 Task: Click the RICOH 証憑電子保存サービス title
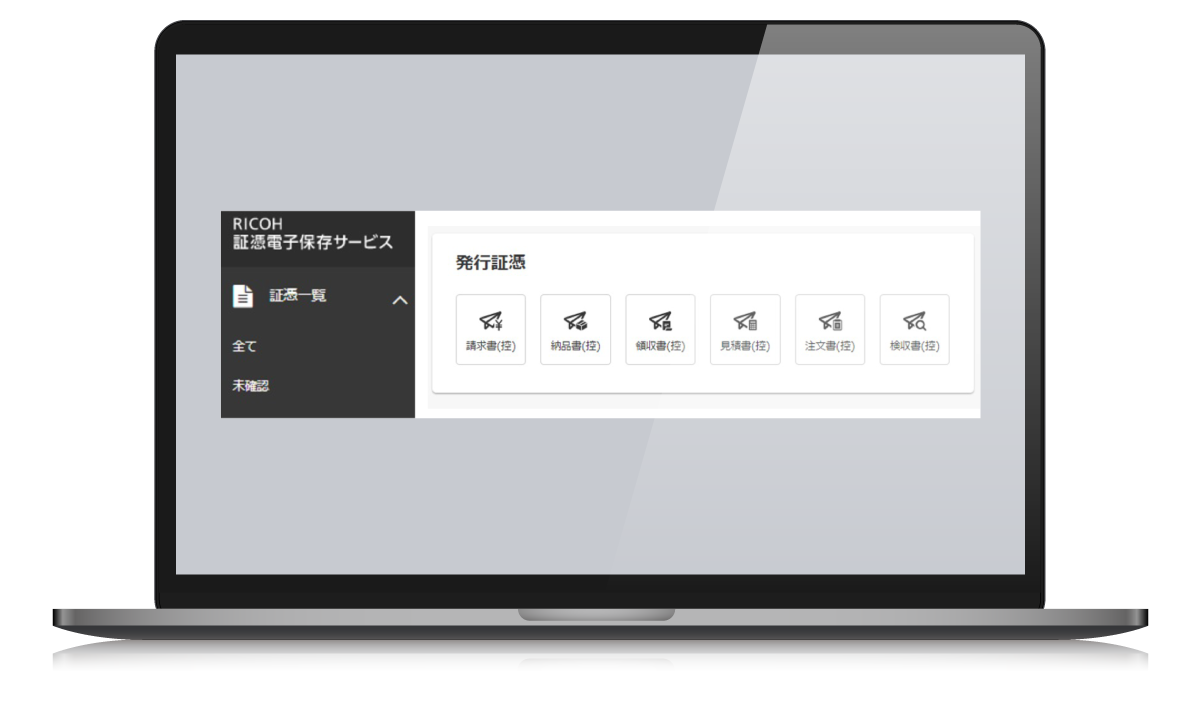coord(312,244)
